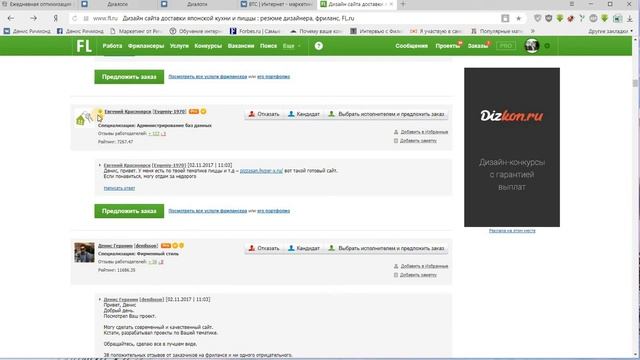Open 'Проекты' in the header

click(447, 46)
